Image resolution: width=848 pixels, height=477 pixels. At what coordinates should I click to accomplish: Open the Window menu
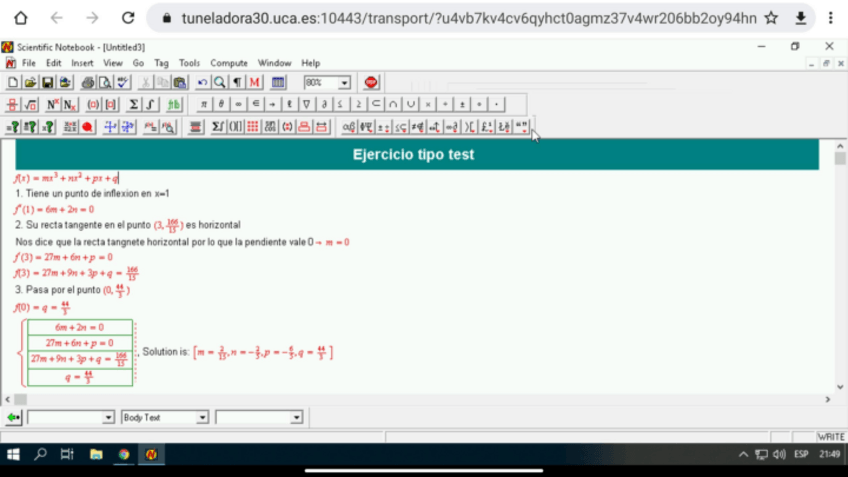point(274,63)
